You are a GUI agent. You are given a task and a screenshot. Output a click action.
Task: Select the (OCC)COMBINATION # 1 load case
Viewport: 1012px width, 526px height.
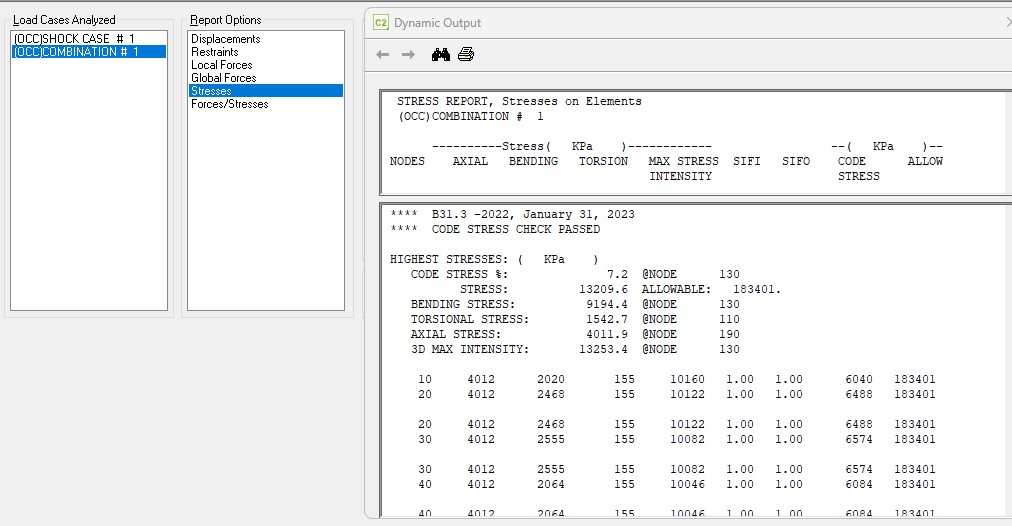pyautogui.click(x=76, y=52)
